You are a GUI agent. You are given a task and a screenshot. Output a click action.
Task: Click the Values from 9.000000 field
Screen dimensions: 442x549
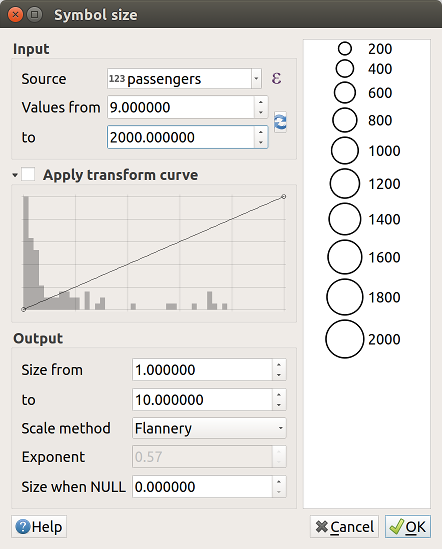[181, 107]
